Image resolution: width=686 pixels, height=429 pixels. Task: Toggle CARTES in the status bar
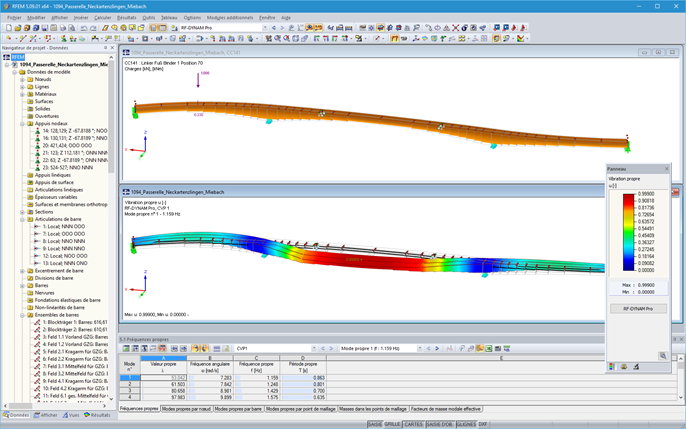(413, 424)
